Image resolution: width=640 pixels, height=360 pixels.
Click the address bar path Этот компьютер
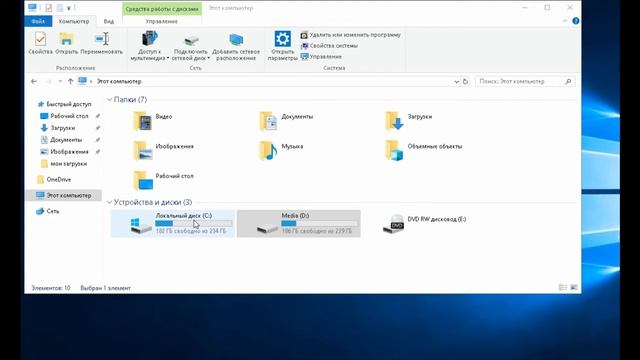tap(119, 82)
